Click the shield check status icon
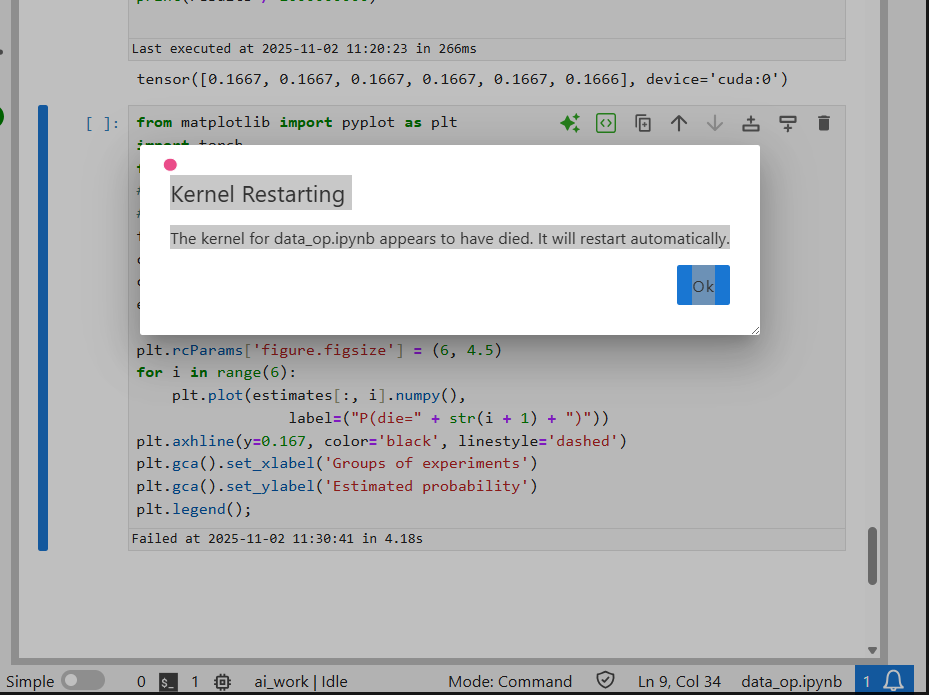Screen dimensions: 929x695 [606, 681]
